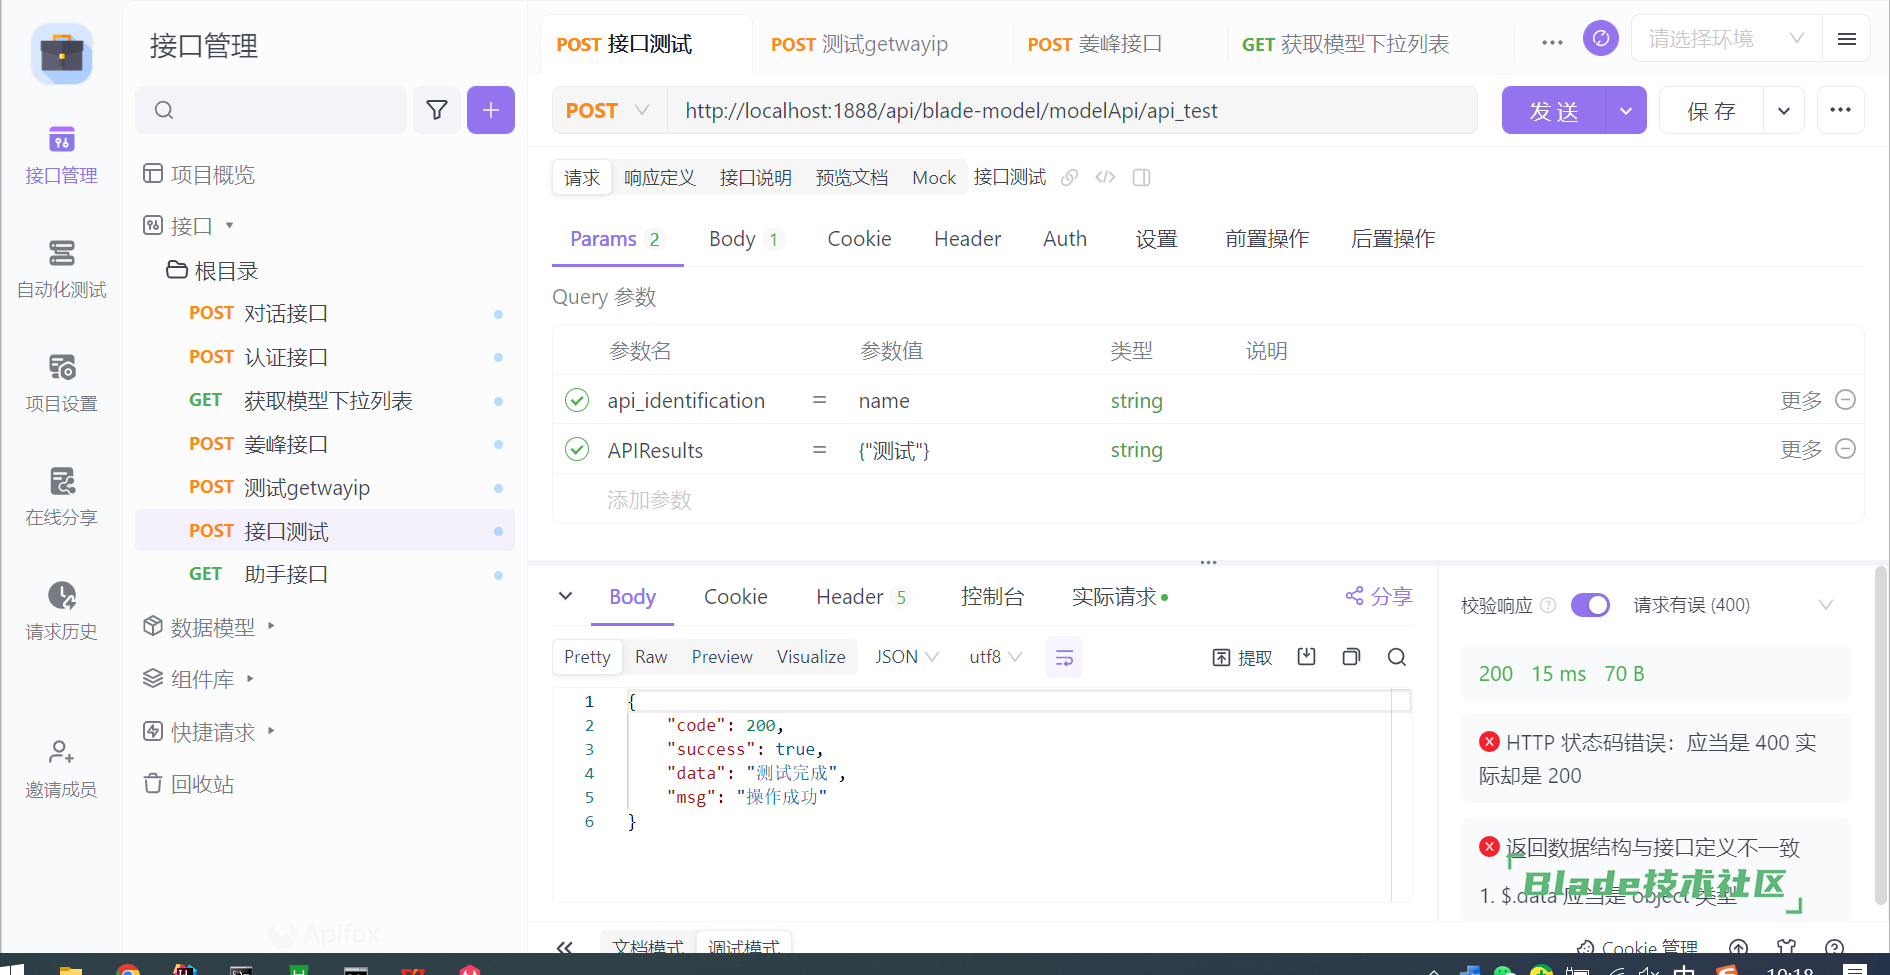Open the 邀请成员 sidebar item
1890x975 pixels.
coord(61,769)
